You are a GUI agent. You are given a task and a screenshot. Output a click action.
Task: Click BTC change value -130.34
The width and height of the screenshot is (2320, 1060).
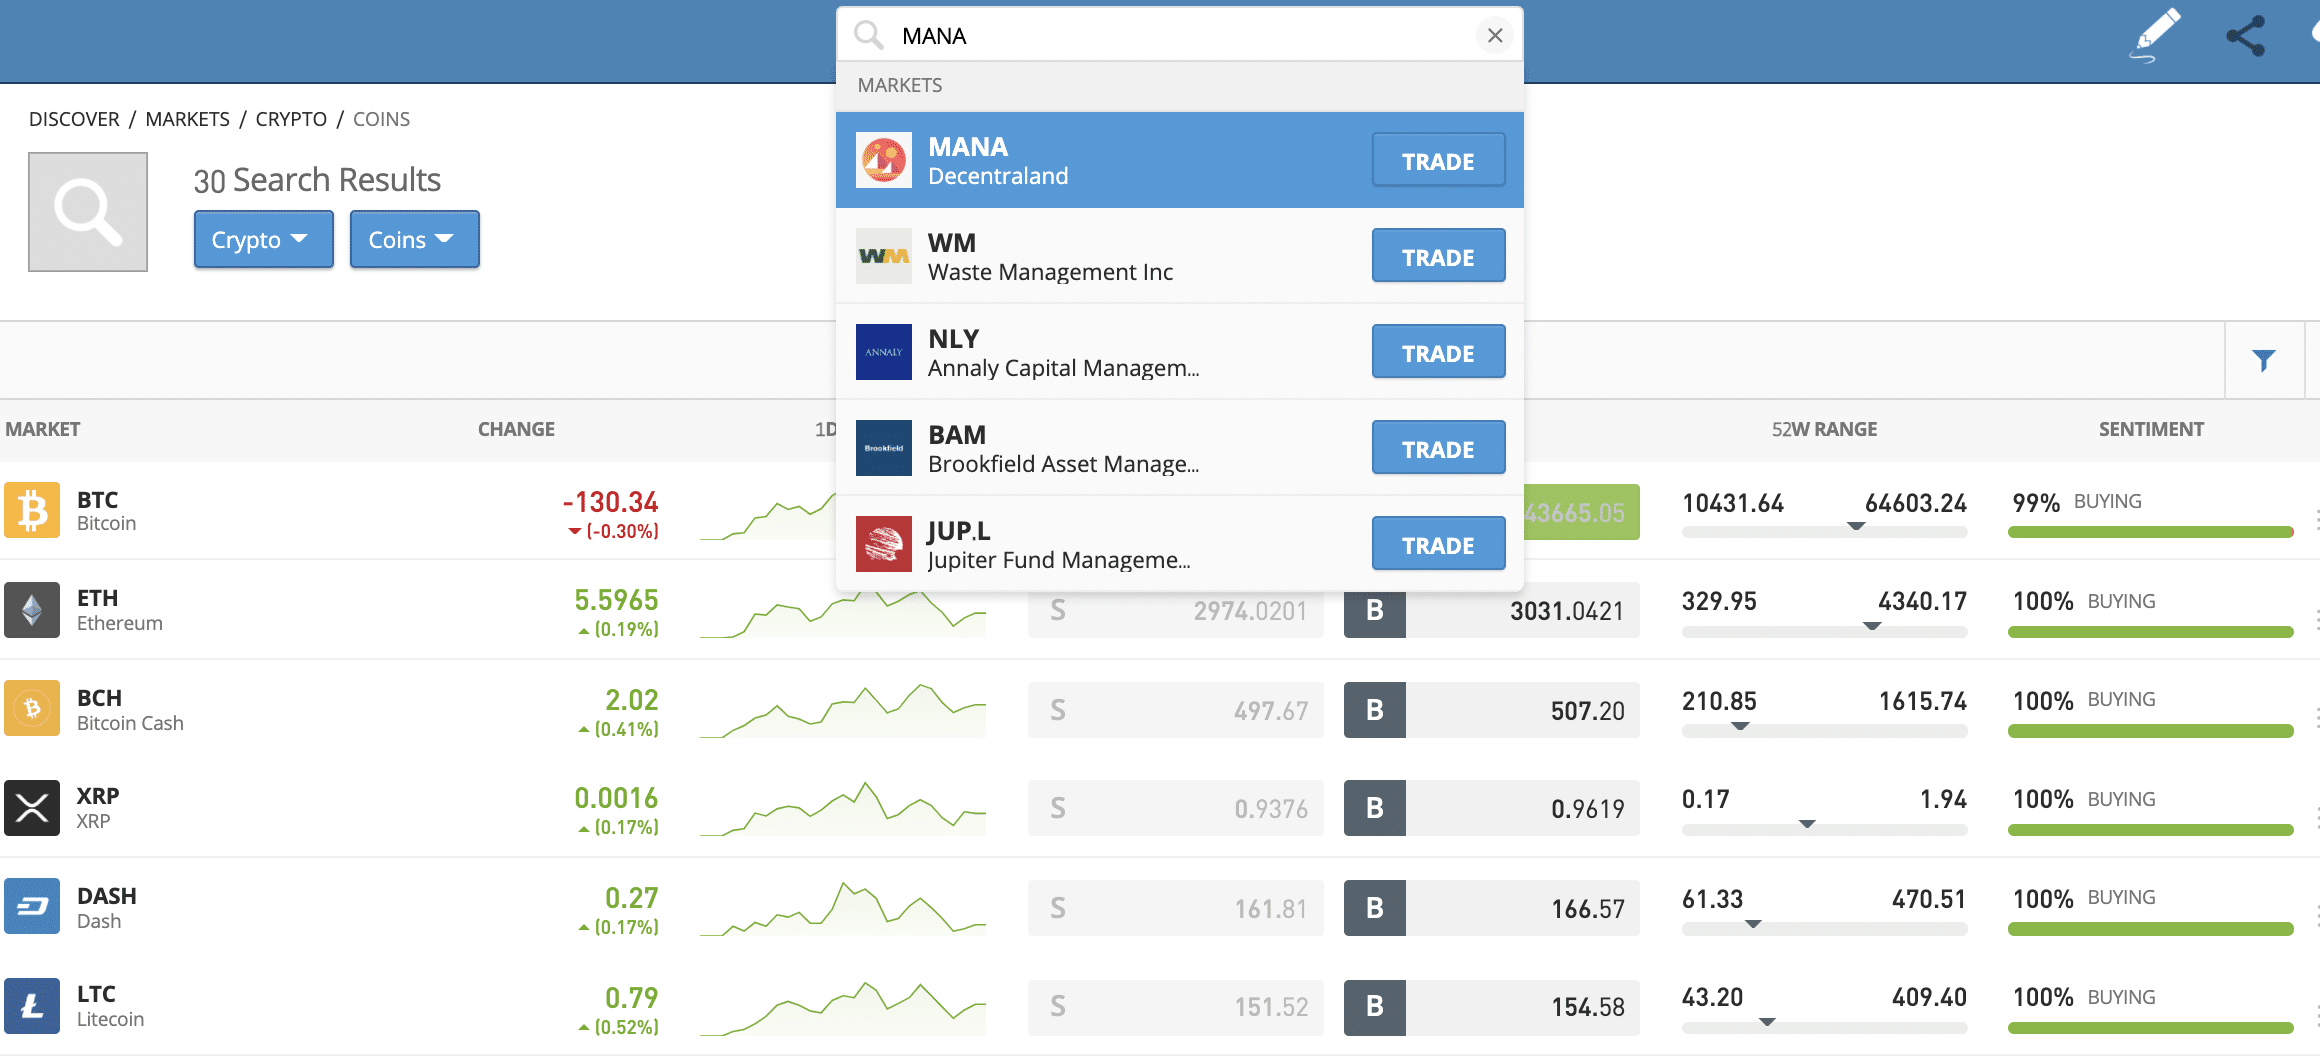[610, 502]
